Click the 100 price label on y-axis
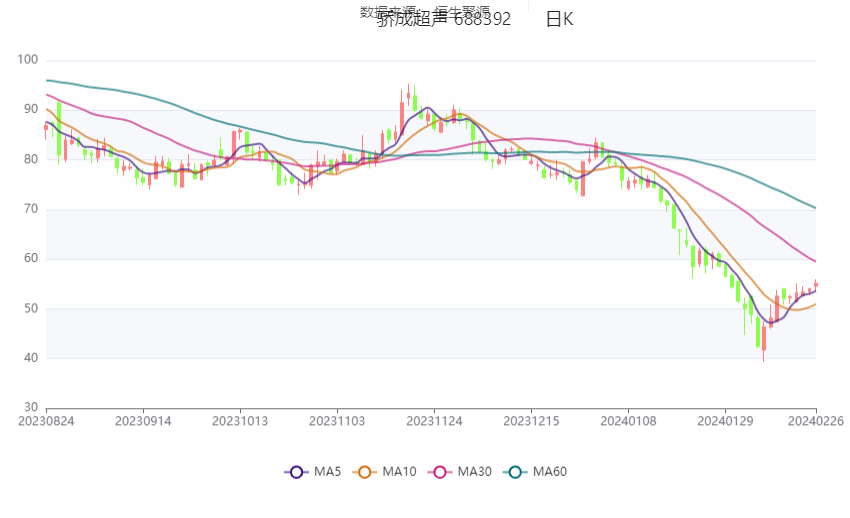Image resolution: width=850 pixels, height=518 pixels. coord(28,60)
